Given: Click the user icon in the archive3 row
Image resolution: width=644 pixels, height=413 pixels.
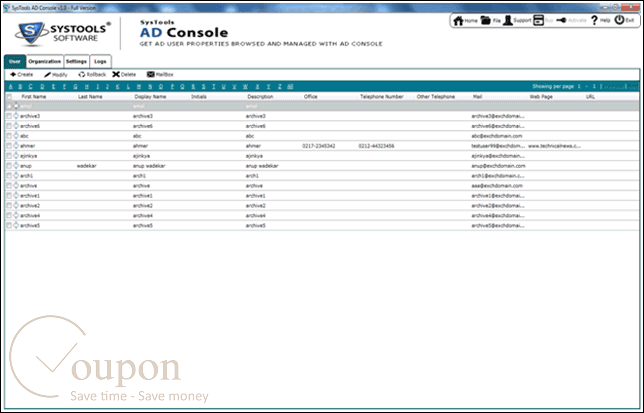Looking at the screenshot, I should [16, 116].
